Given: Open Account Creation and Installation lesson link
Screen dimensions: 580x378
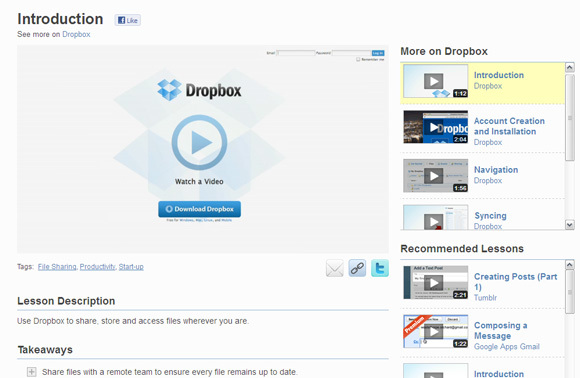Looking at the screenshot, I should click(509, 126).
